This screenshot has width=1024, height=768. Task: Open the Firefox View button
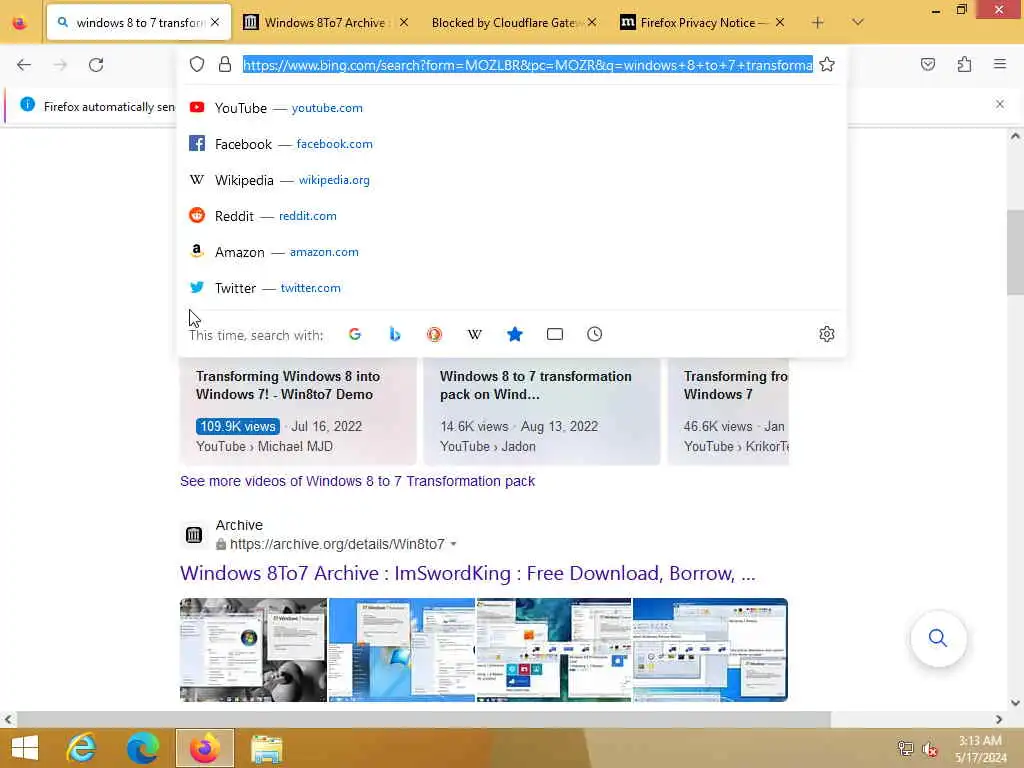click(20, 23)
